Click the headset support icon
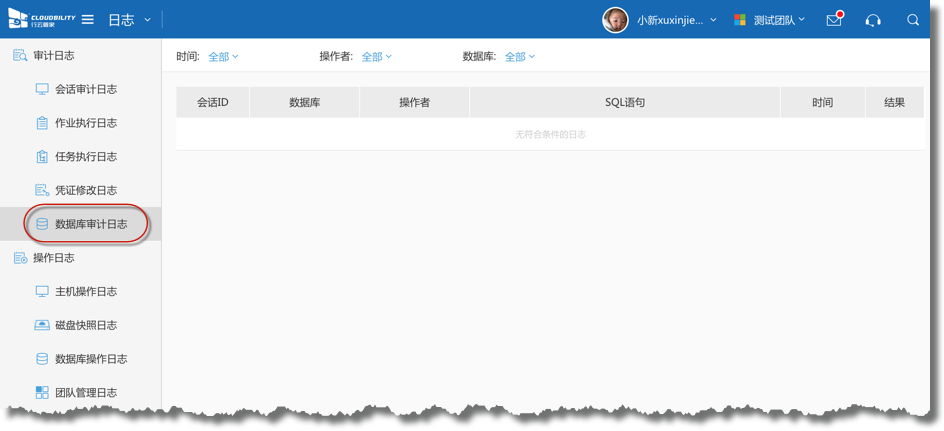Image resolution: width=944 pixels, height=431 pixels. coord(873,20)
